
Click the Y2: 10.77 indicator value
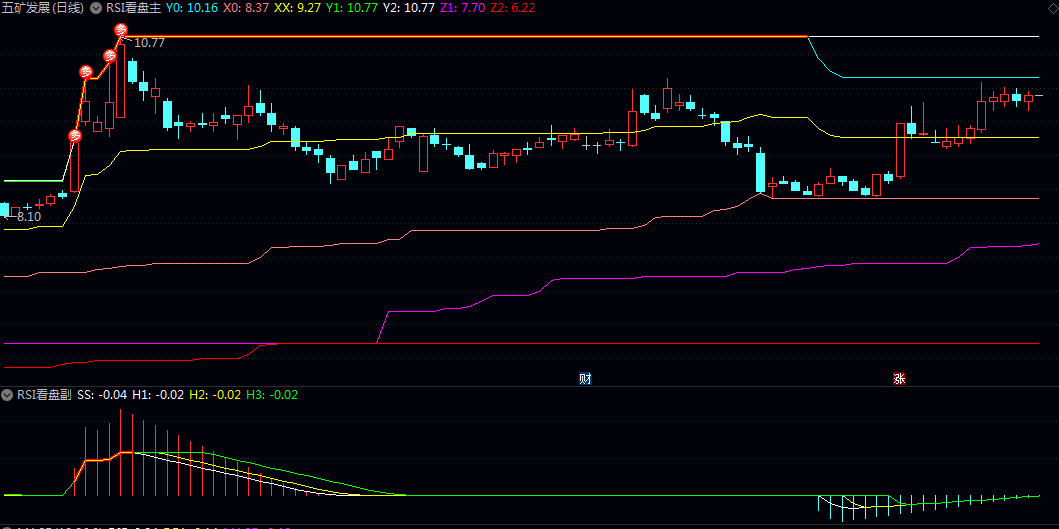pyautogui.click(x=409, y=8)
